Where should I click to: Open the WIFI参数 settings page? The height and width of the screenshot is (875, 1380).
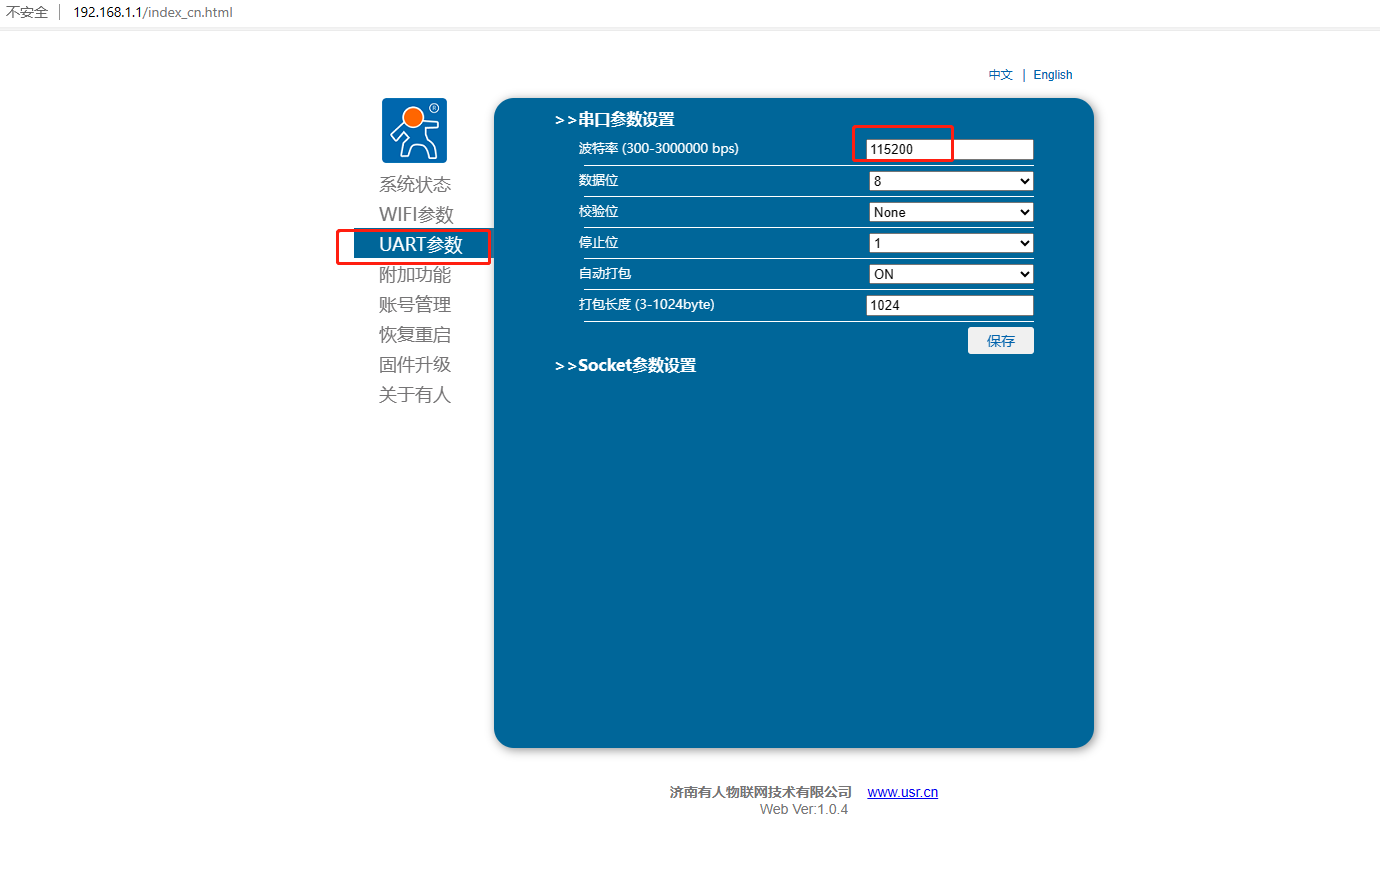[416, 214]
